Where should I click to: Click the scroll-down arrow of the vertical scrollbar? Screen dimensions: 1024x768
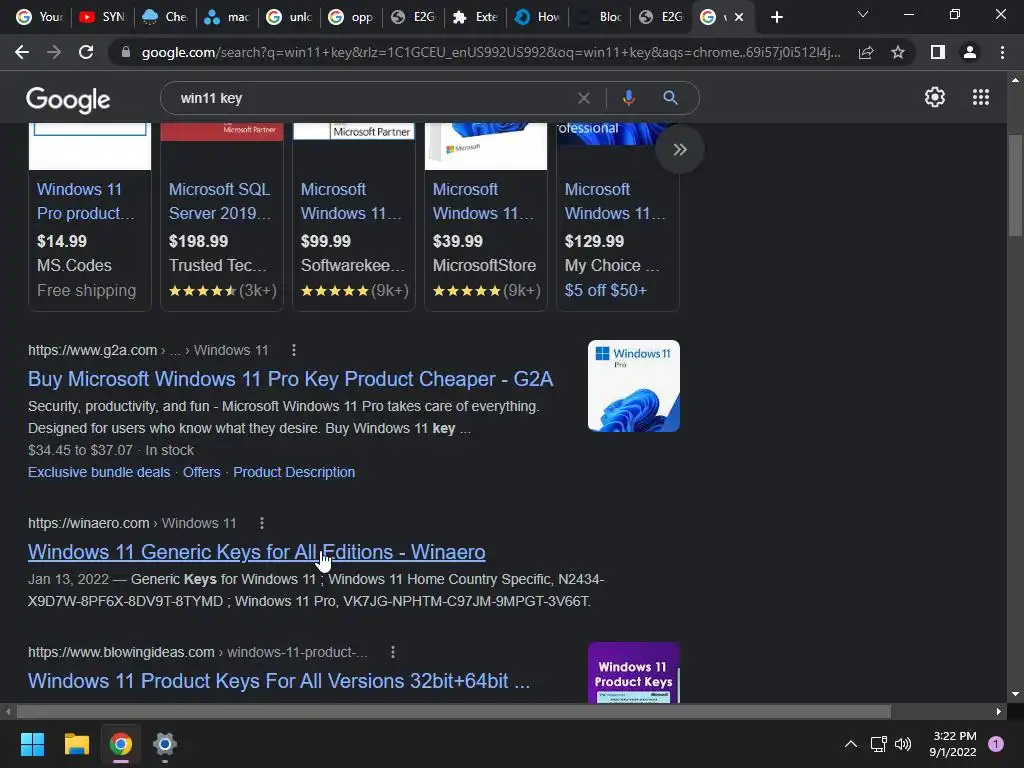click(x=1015, y=694)
